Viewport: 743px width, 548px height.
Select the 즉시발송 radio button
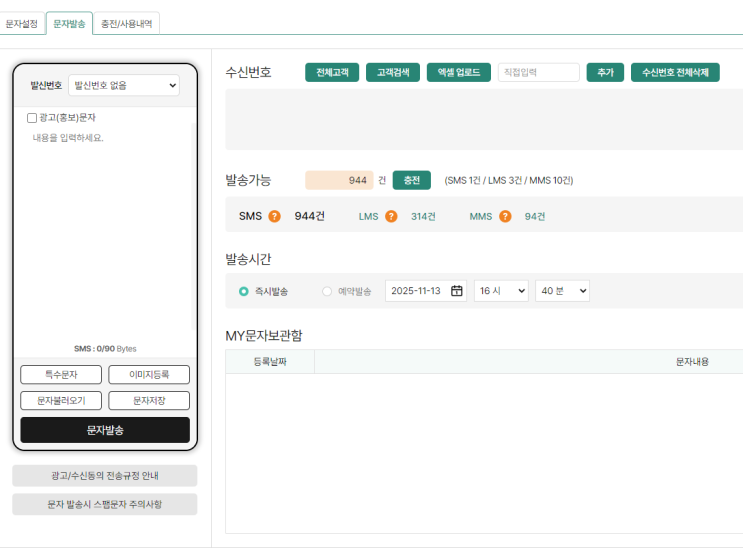(x=244, y=291)
